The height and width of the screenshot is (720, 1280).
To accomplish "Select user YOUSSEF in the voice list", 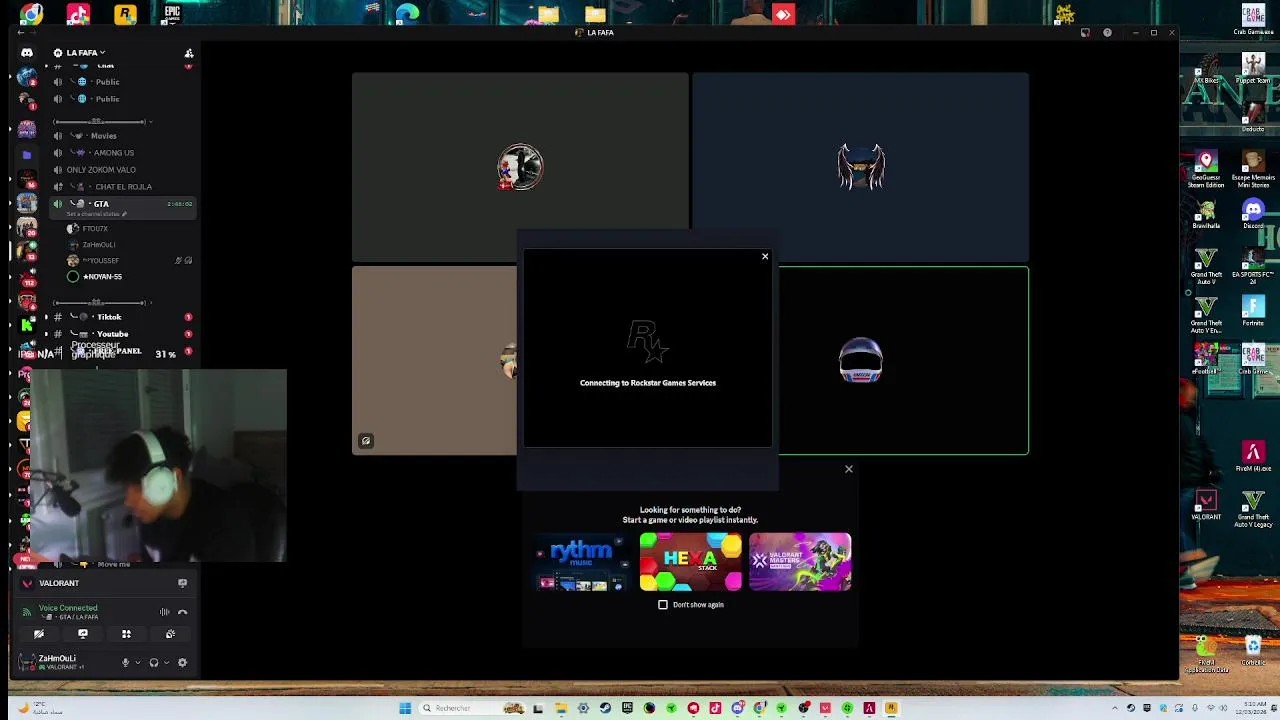I will pos(100,261).
